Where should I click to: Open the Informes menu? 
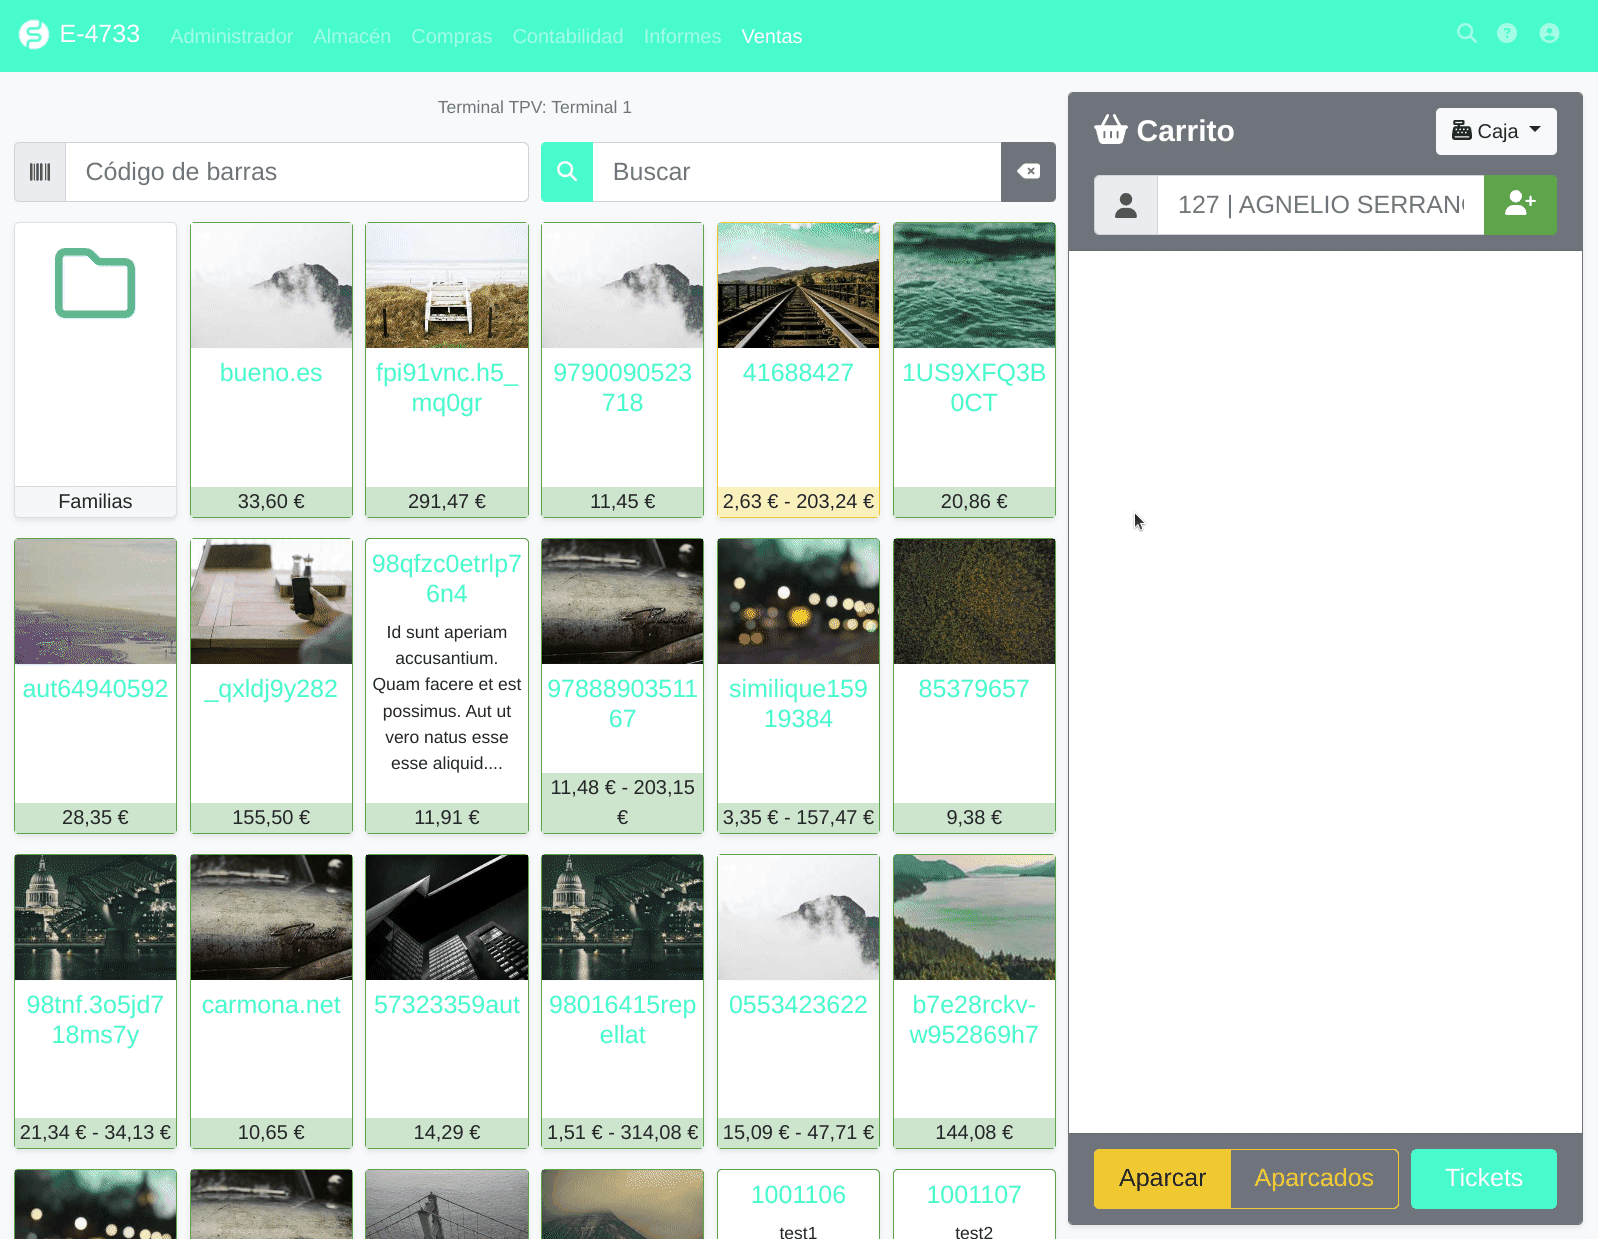pos(682,36)
